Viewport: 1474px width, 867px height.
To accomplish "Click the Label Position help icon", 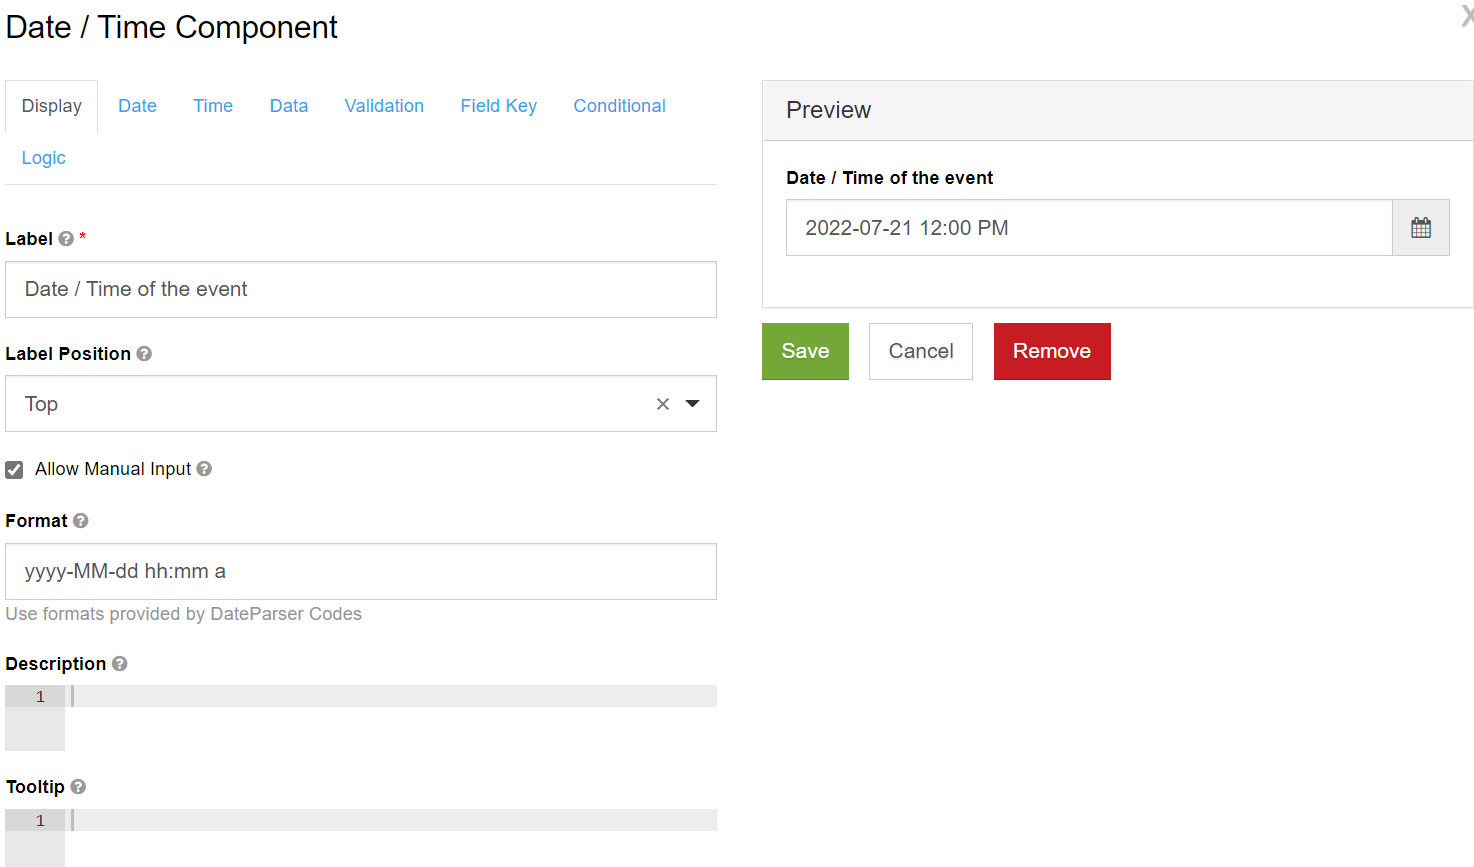I will point(144,354).
